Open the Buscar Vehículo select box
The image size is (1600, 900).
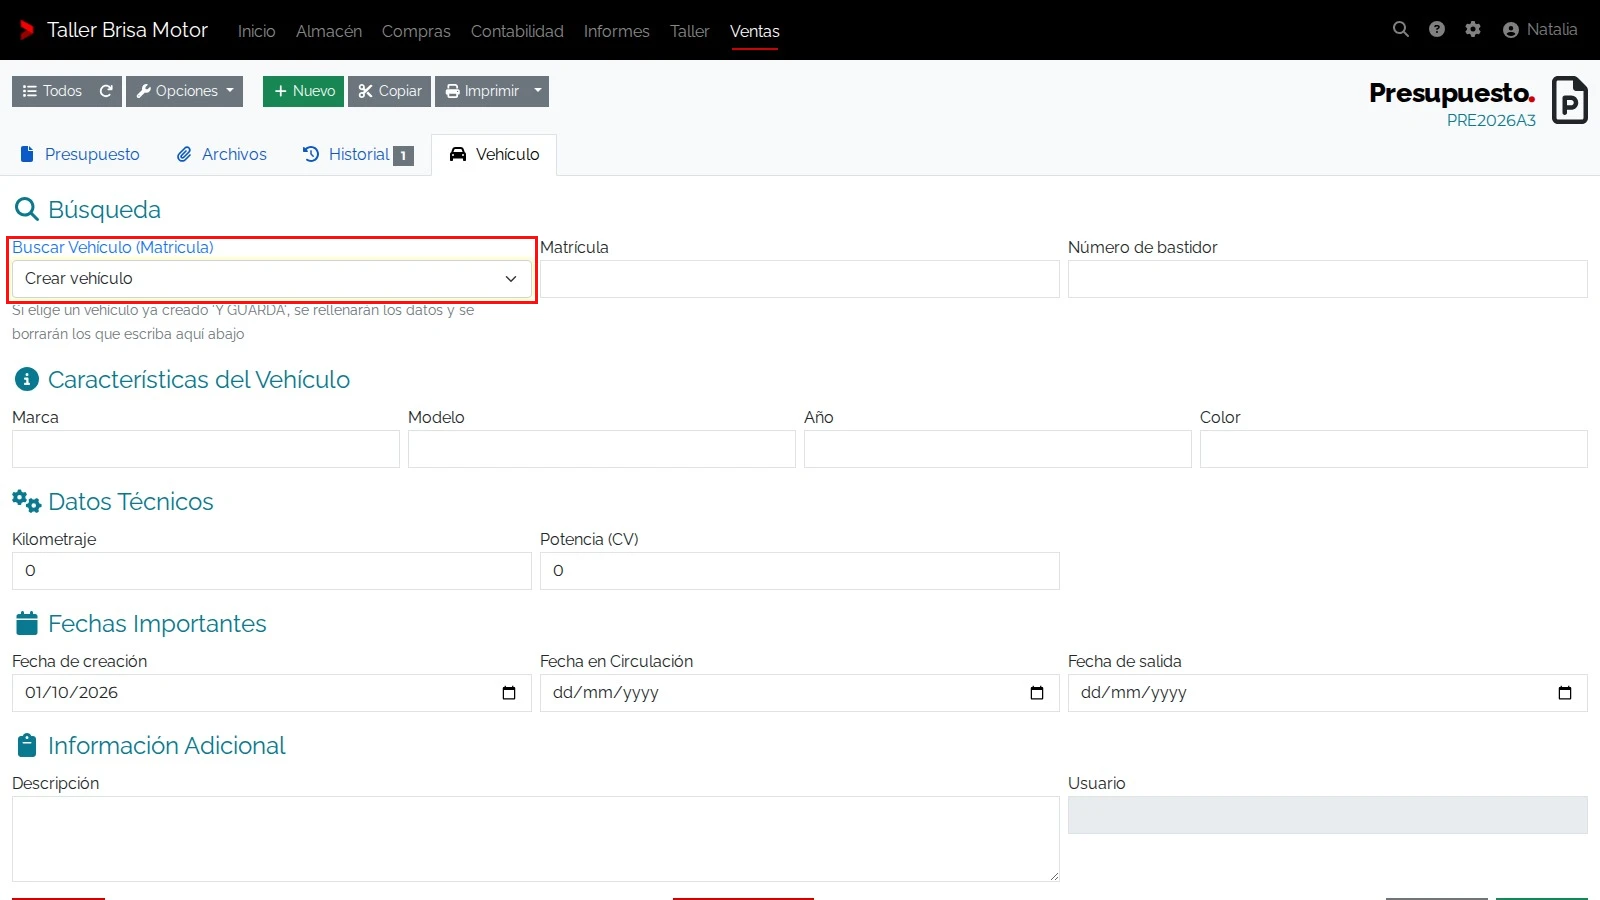pos(272,279)
